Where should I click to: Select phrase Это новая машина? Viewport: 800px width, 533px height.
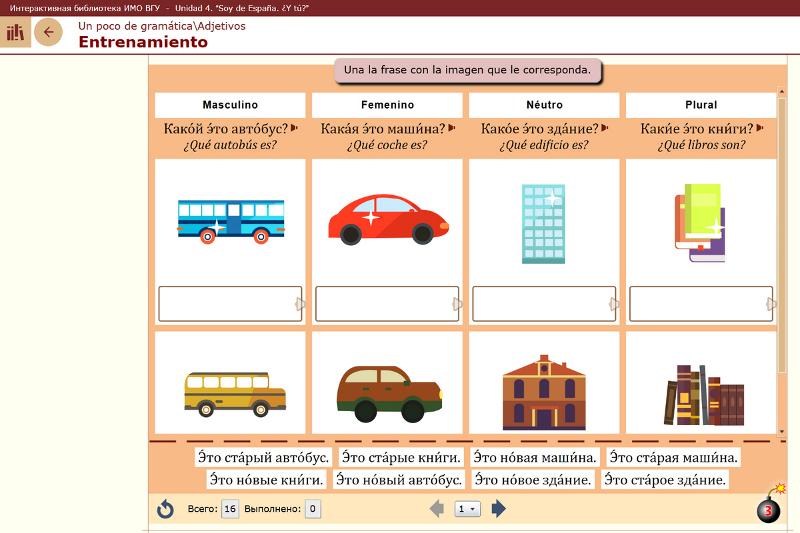click(535, 458)
